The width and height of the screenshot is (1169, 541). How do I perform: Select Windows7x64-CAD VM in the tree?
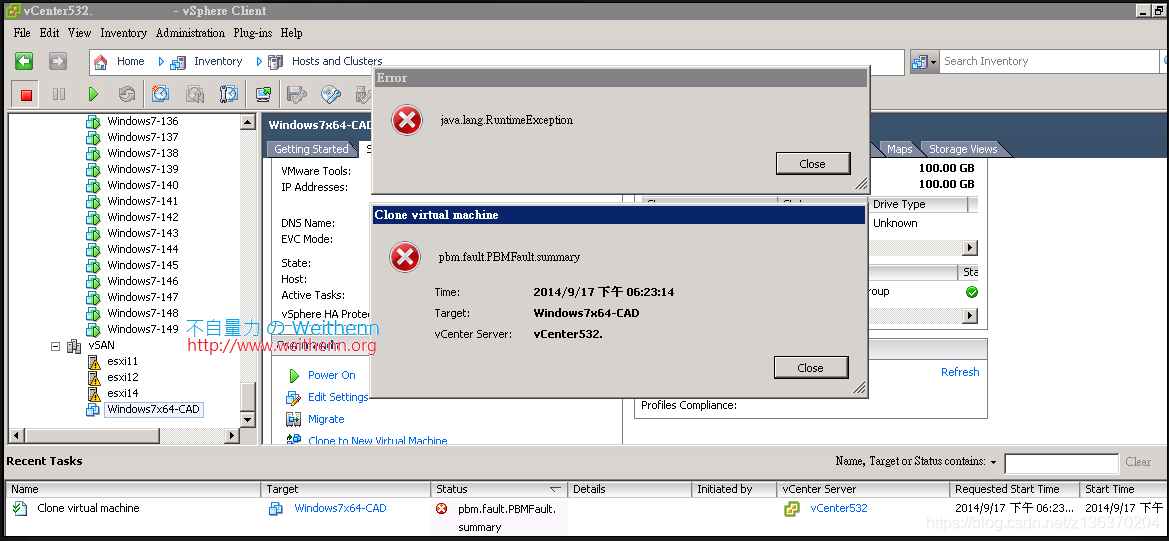[x=153, y=409]
